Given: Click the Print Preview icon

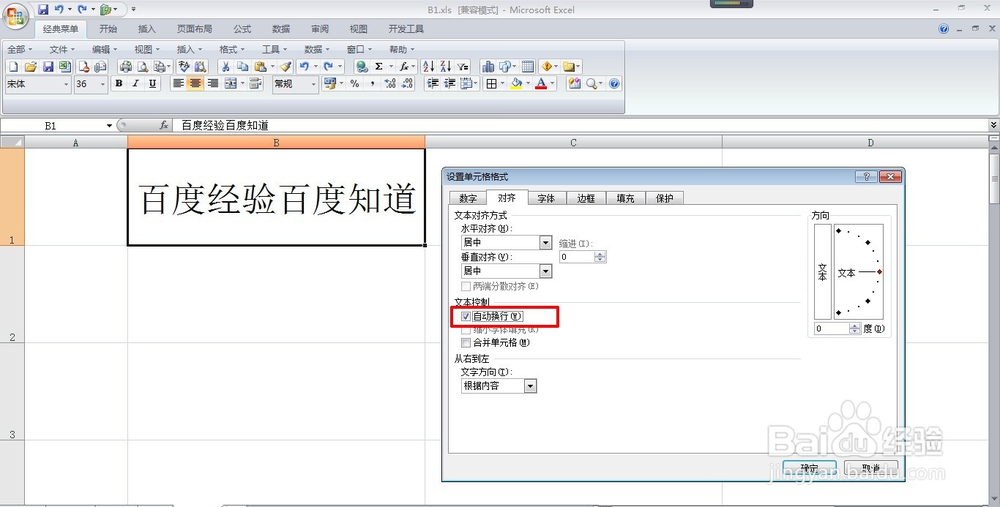Looking at the screenshot, I should (142, 66).
